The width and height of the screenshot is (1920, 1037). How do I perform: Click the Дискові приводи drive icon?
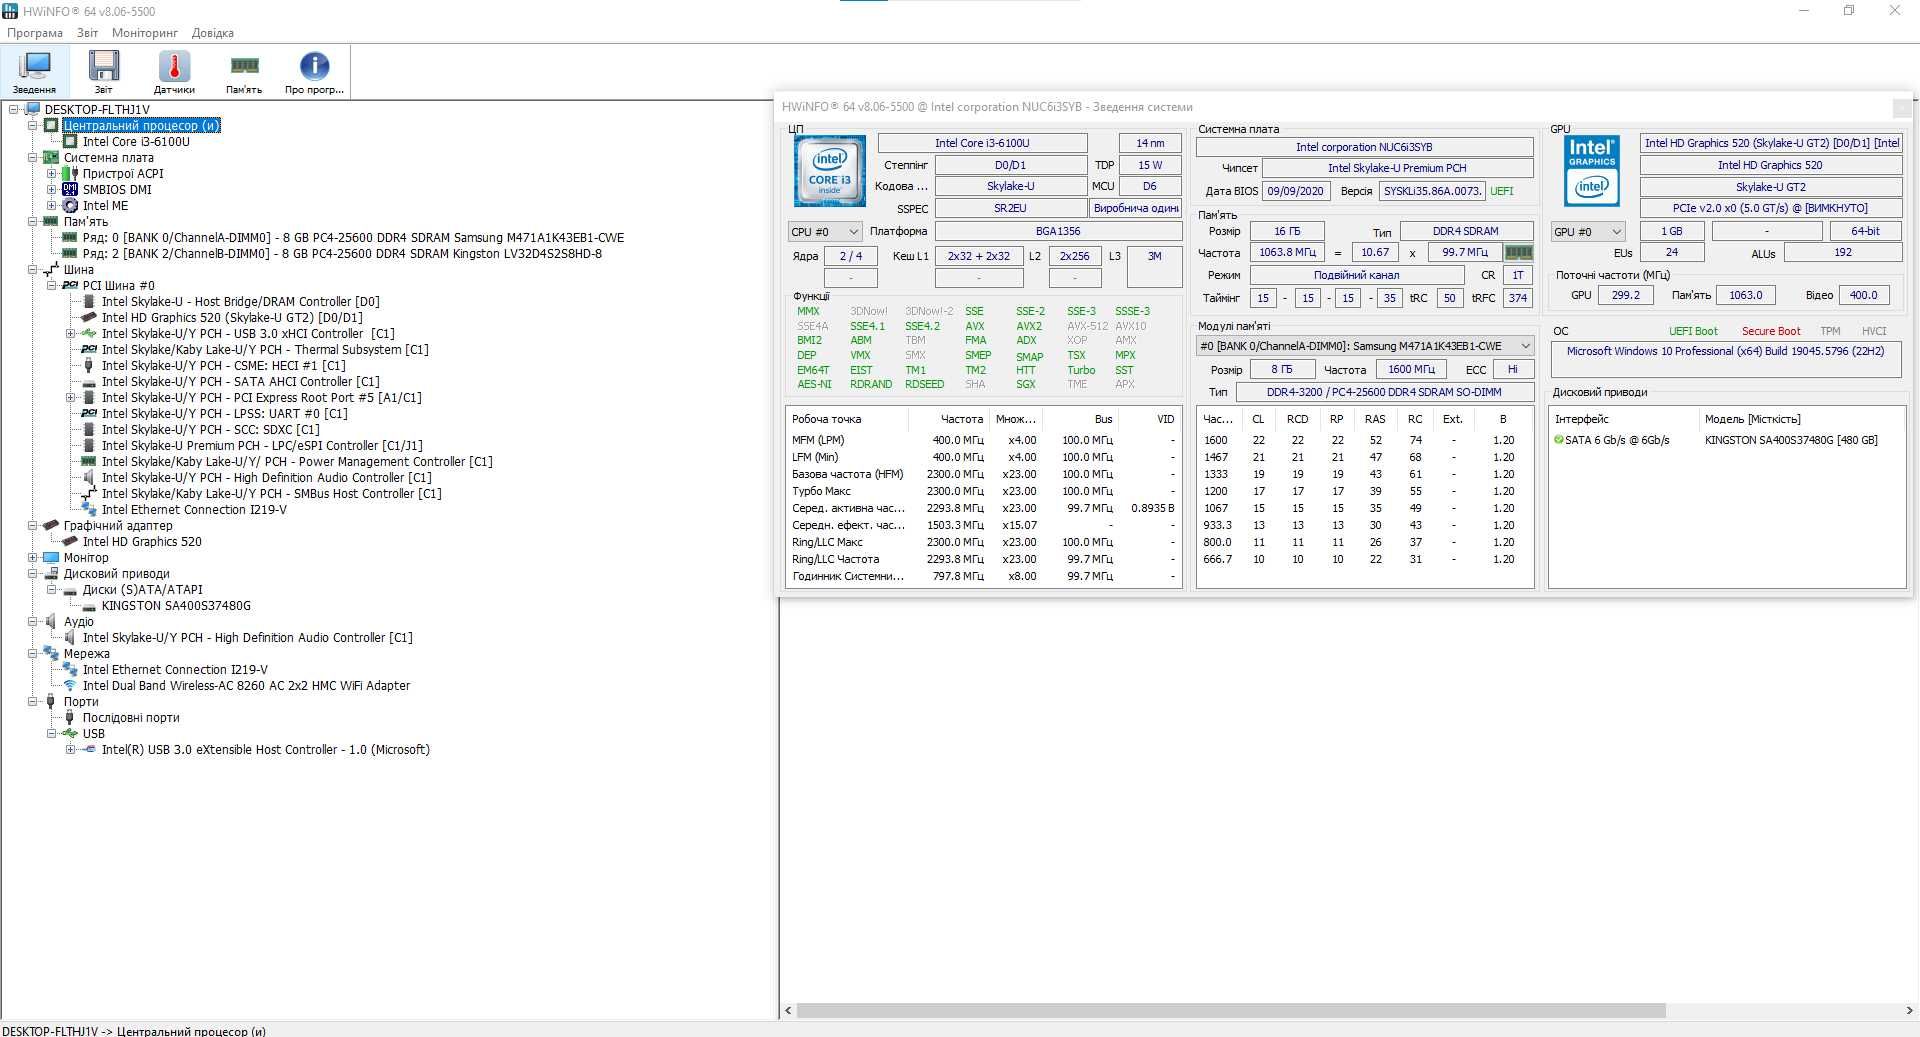pyautogui.click(x=52, y=573)
